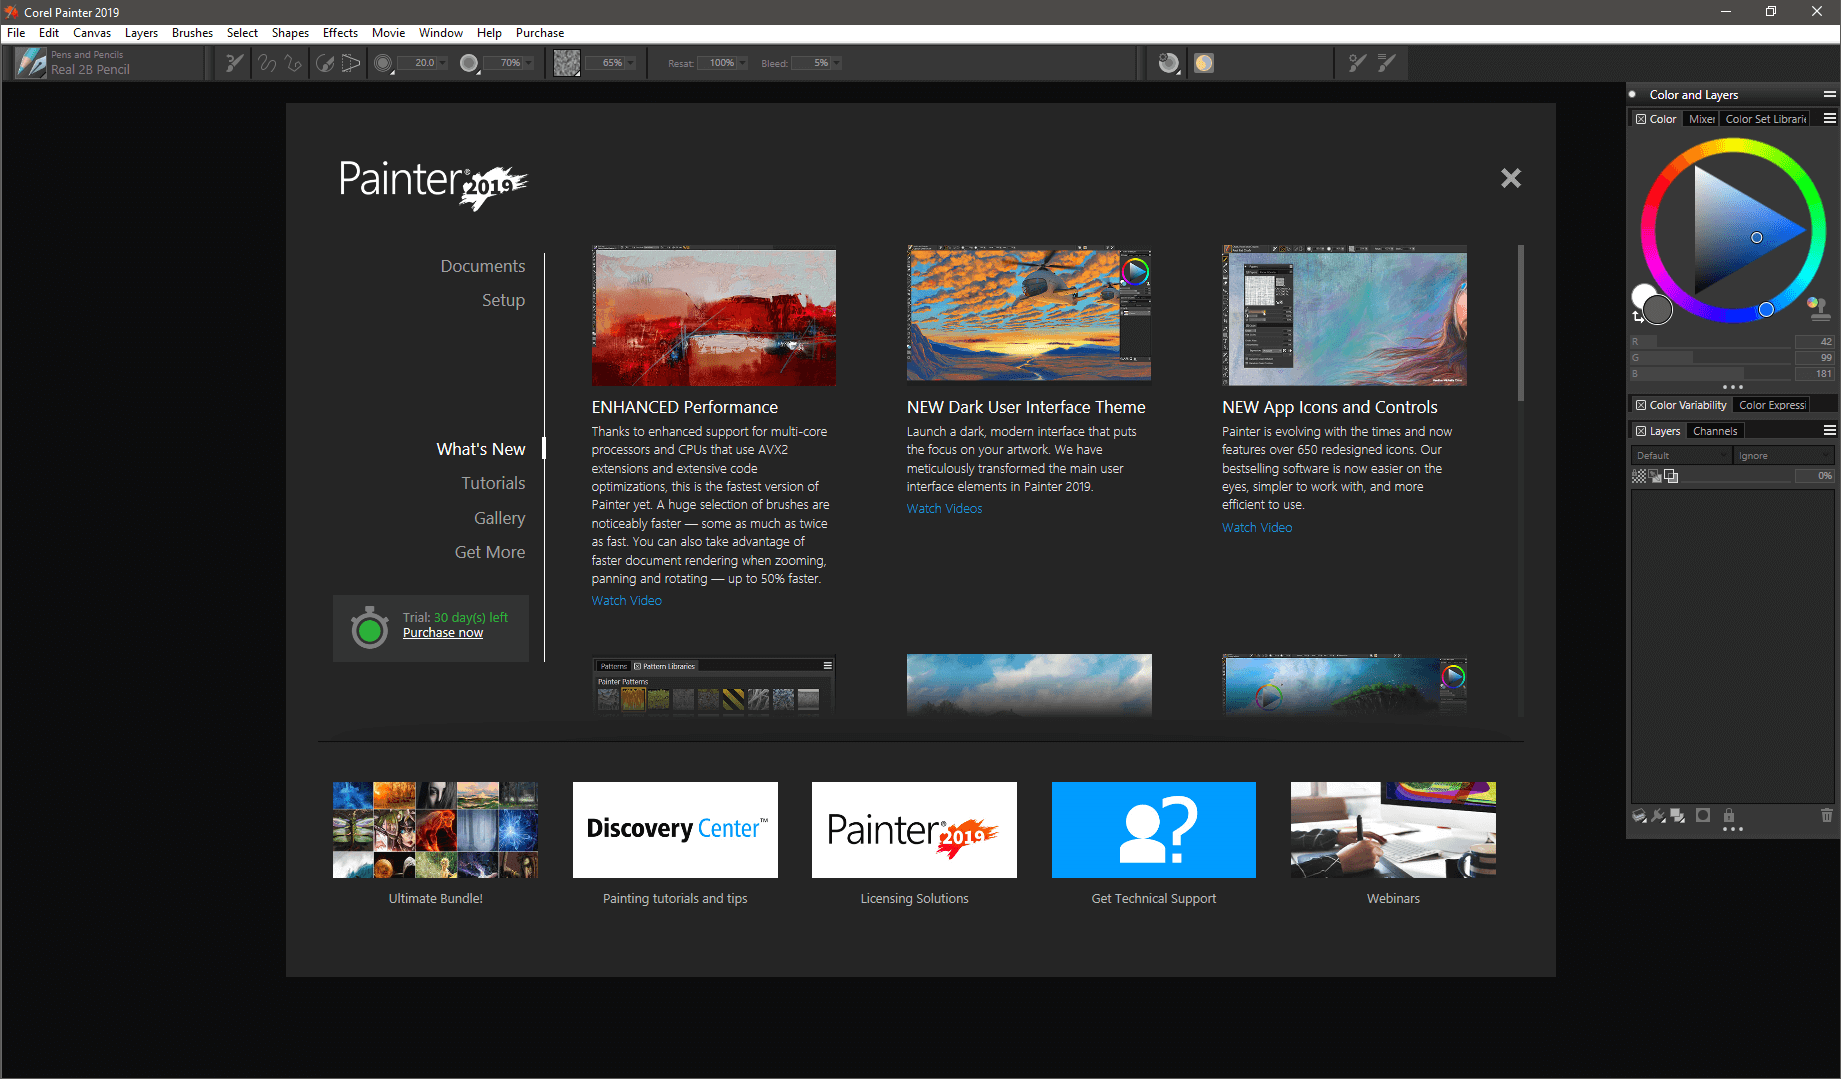Click the gray main color swatch

[1658, 310]
